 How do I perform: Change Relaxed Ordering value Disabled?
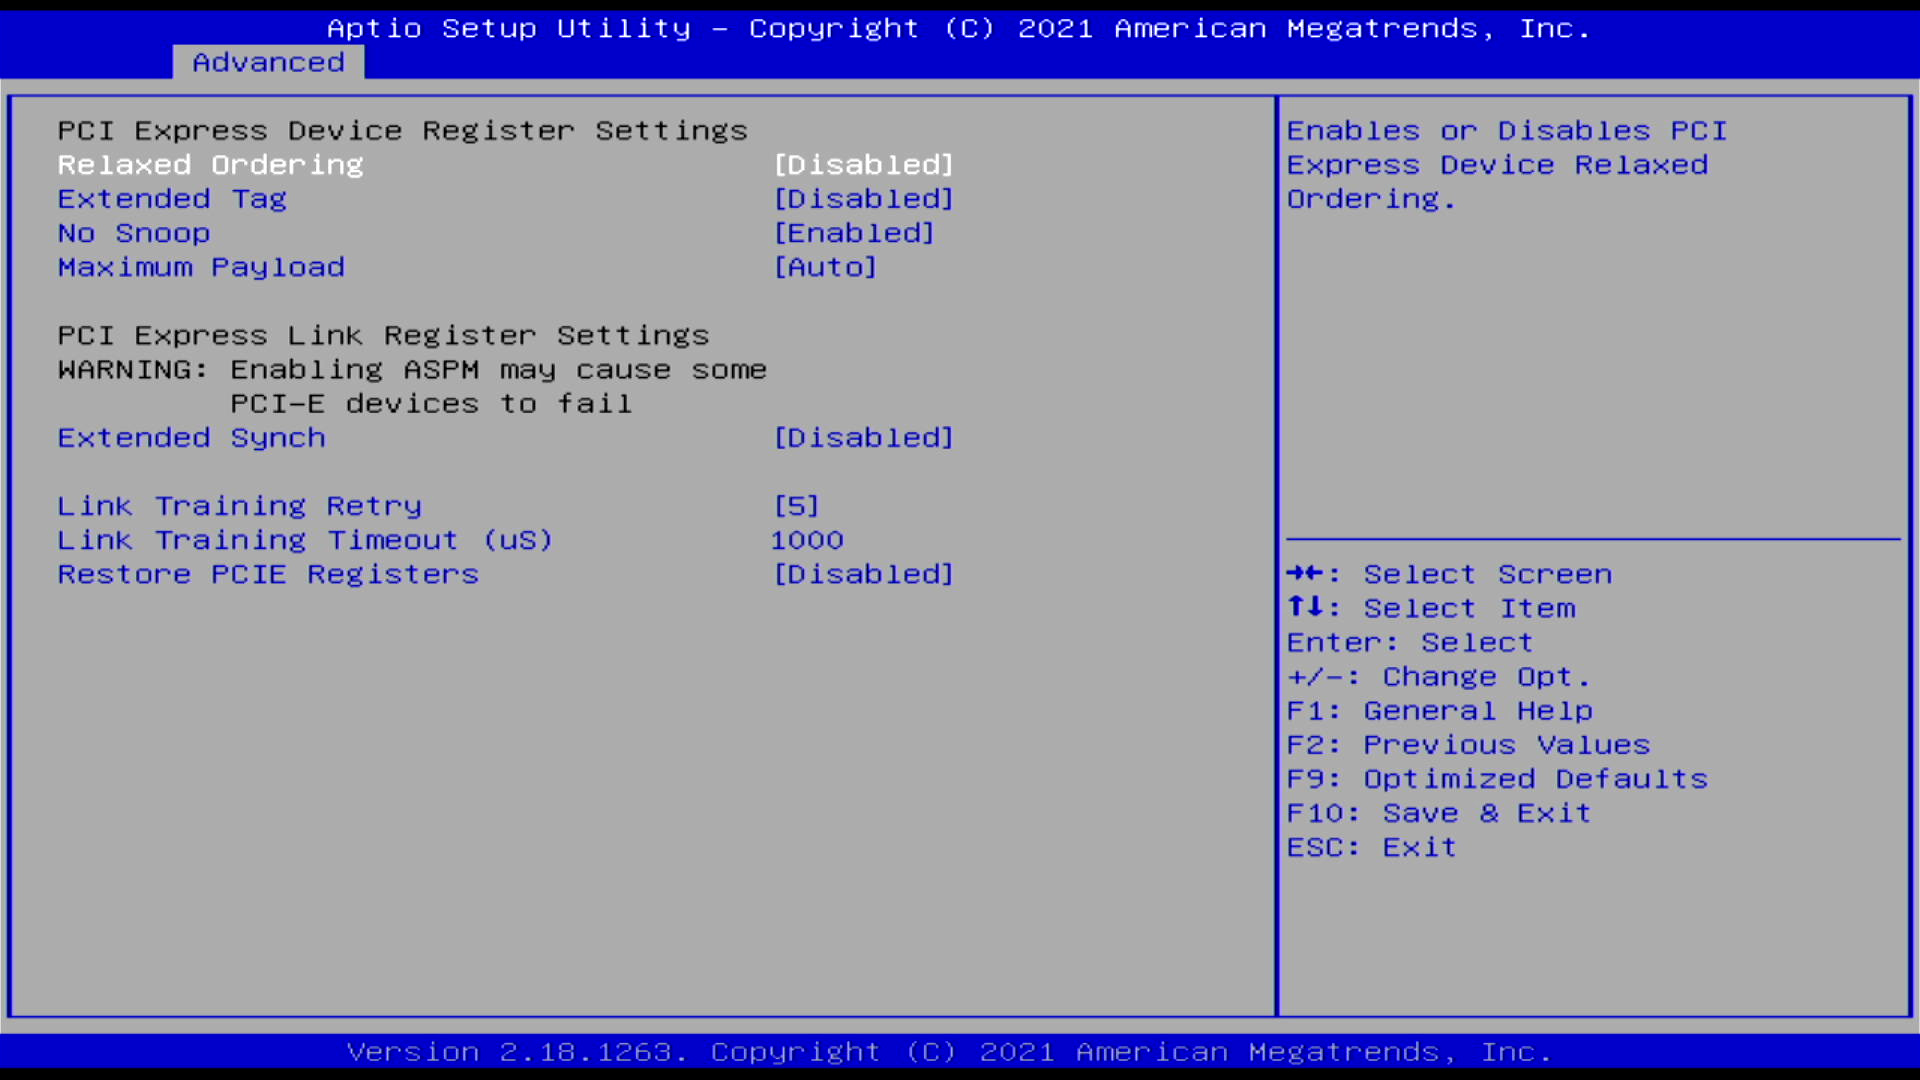pyautogui.click(x=864, y=165)
